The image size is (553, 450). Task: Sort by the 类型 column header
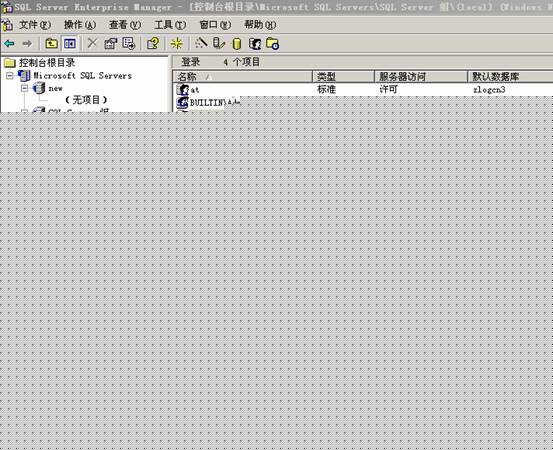(x=343, y=76)
